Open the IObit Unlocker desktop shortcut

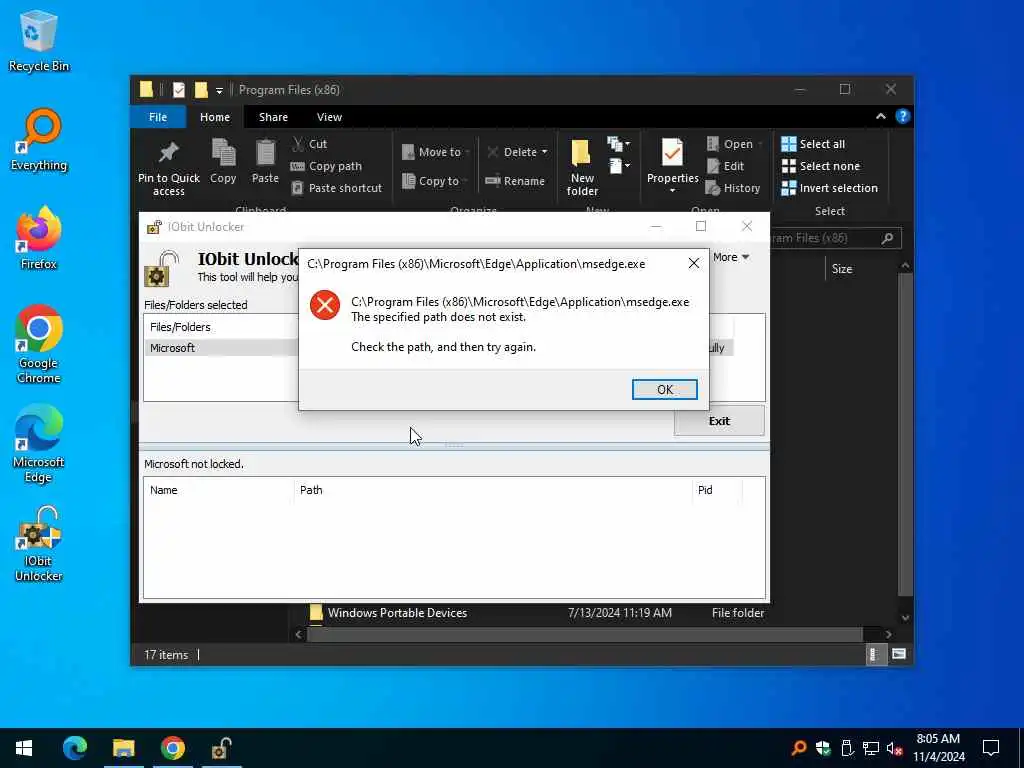(39, 543)
